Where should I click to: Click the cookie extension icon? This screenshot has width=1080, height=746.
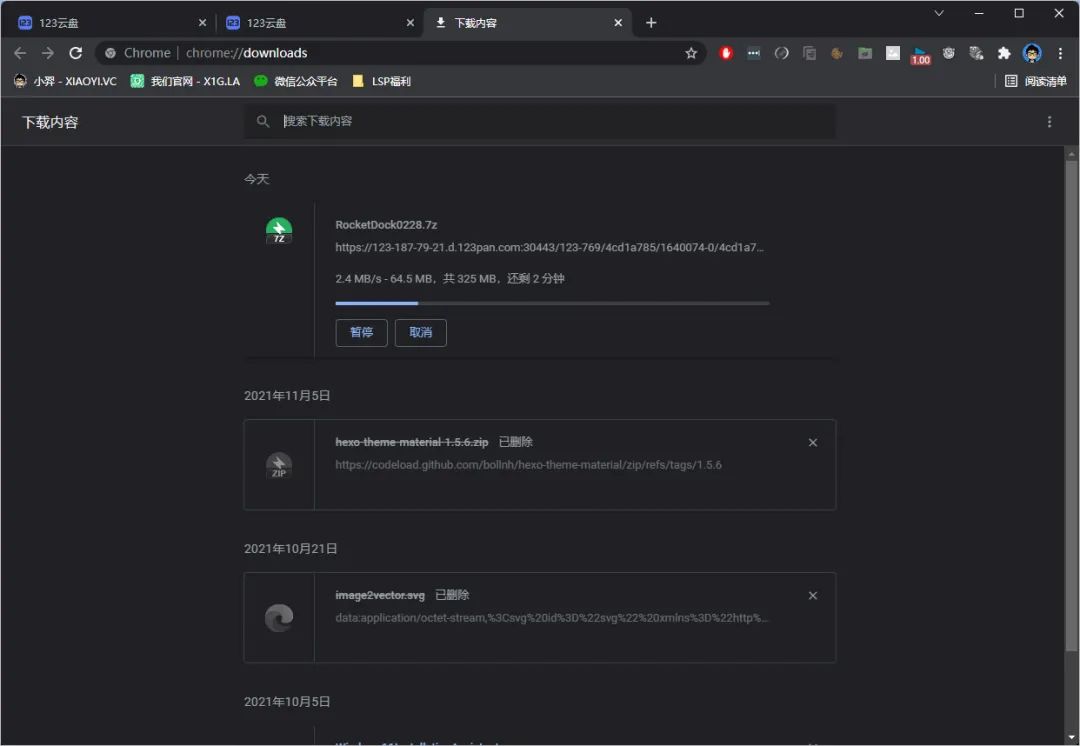pyautogui.click(x=837, y=53)
